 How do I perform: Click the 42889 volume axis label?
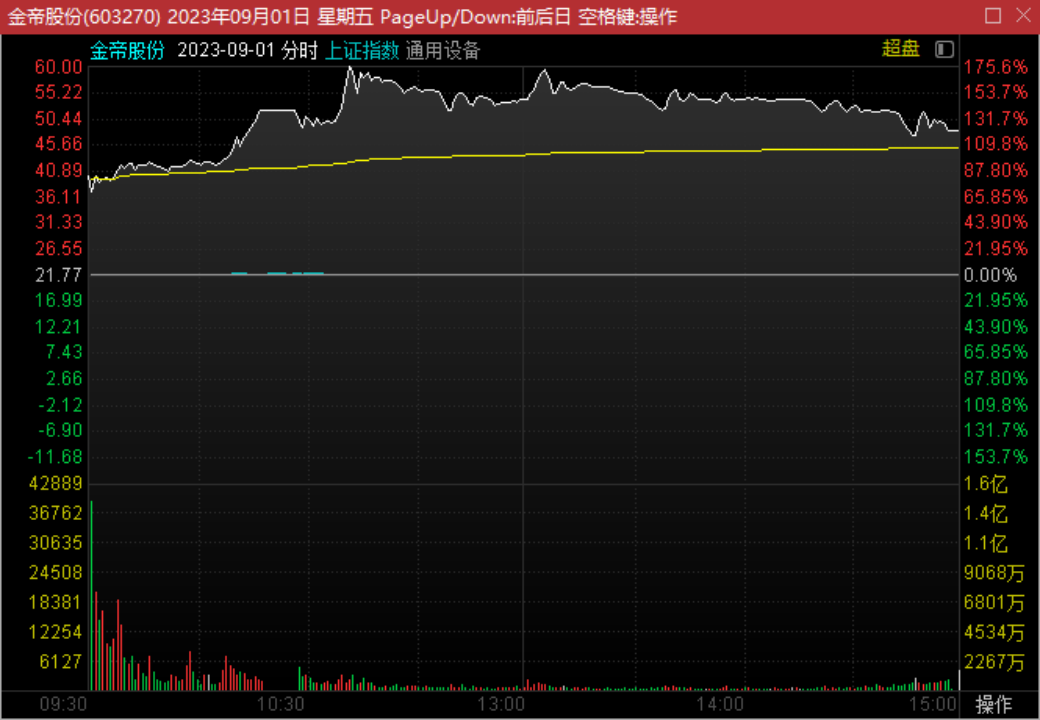[x=56, y=483]
